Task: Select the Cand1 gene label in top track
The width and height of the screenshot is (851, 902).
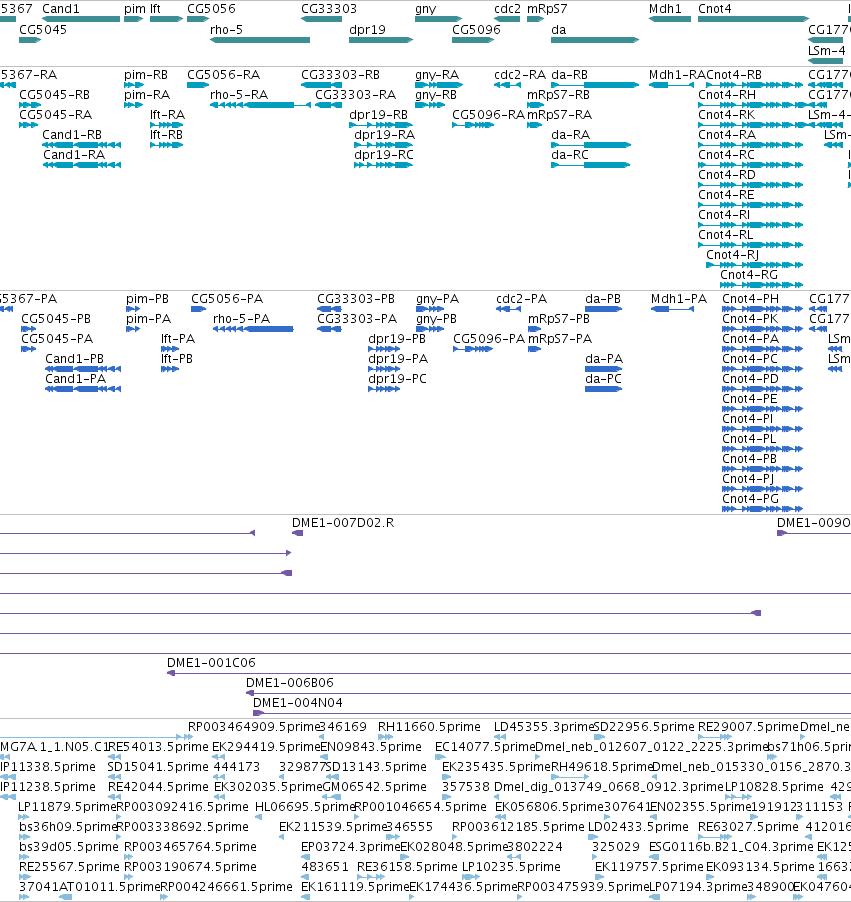Action: (x=60, y=9)
